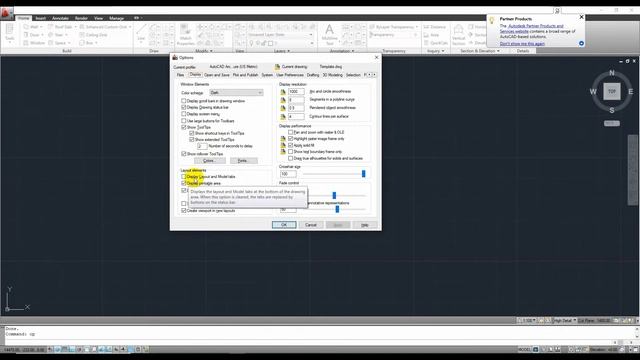Click the Colors... button
Image resolution: width=640 pixels, height=360 pixels.
[x=209, y=161]
